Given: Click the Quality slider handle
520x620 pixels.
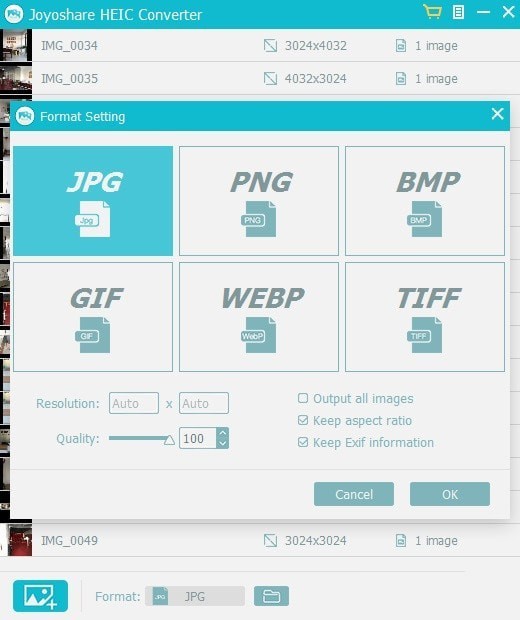Looking at the screenshot, I should click(169, 440).
